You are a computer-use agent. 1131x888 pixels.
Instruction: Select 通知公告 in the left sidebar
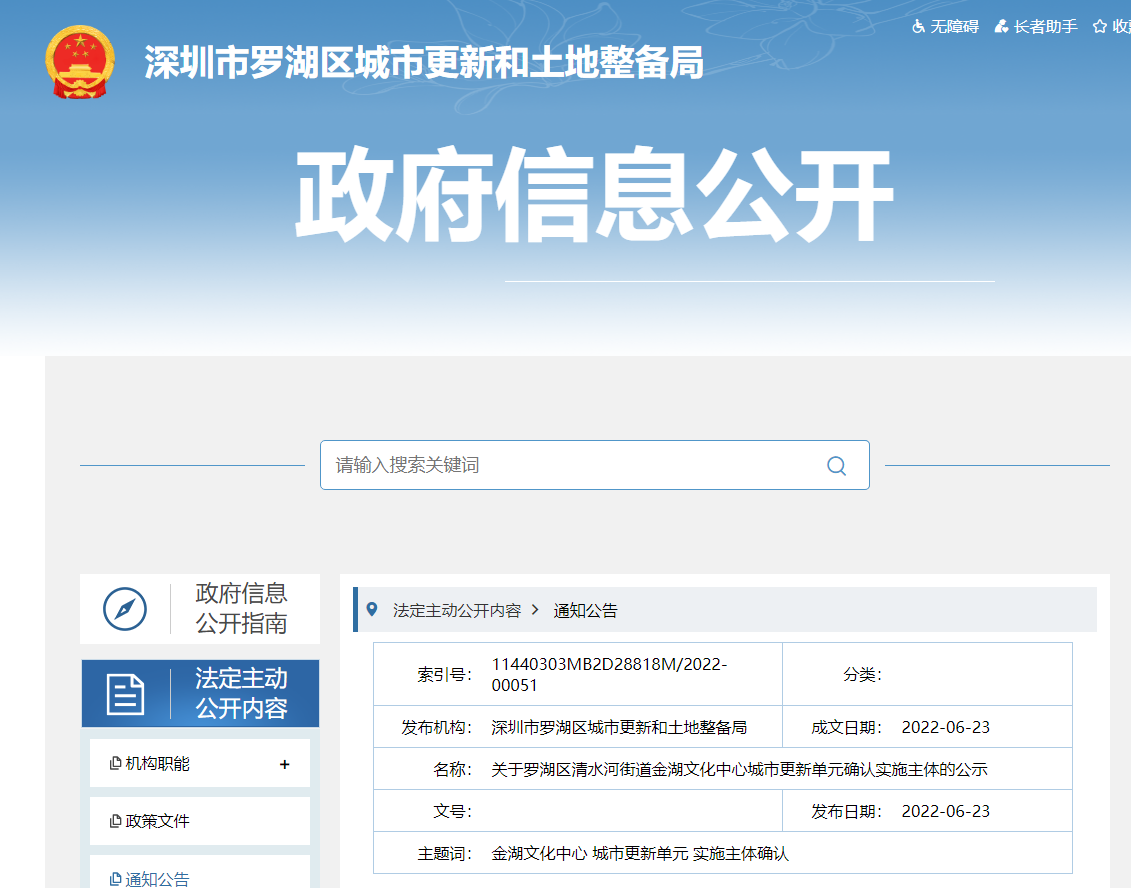coord(157,879)
